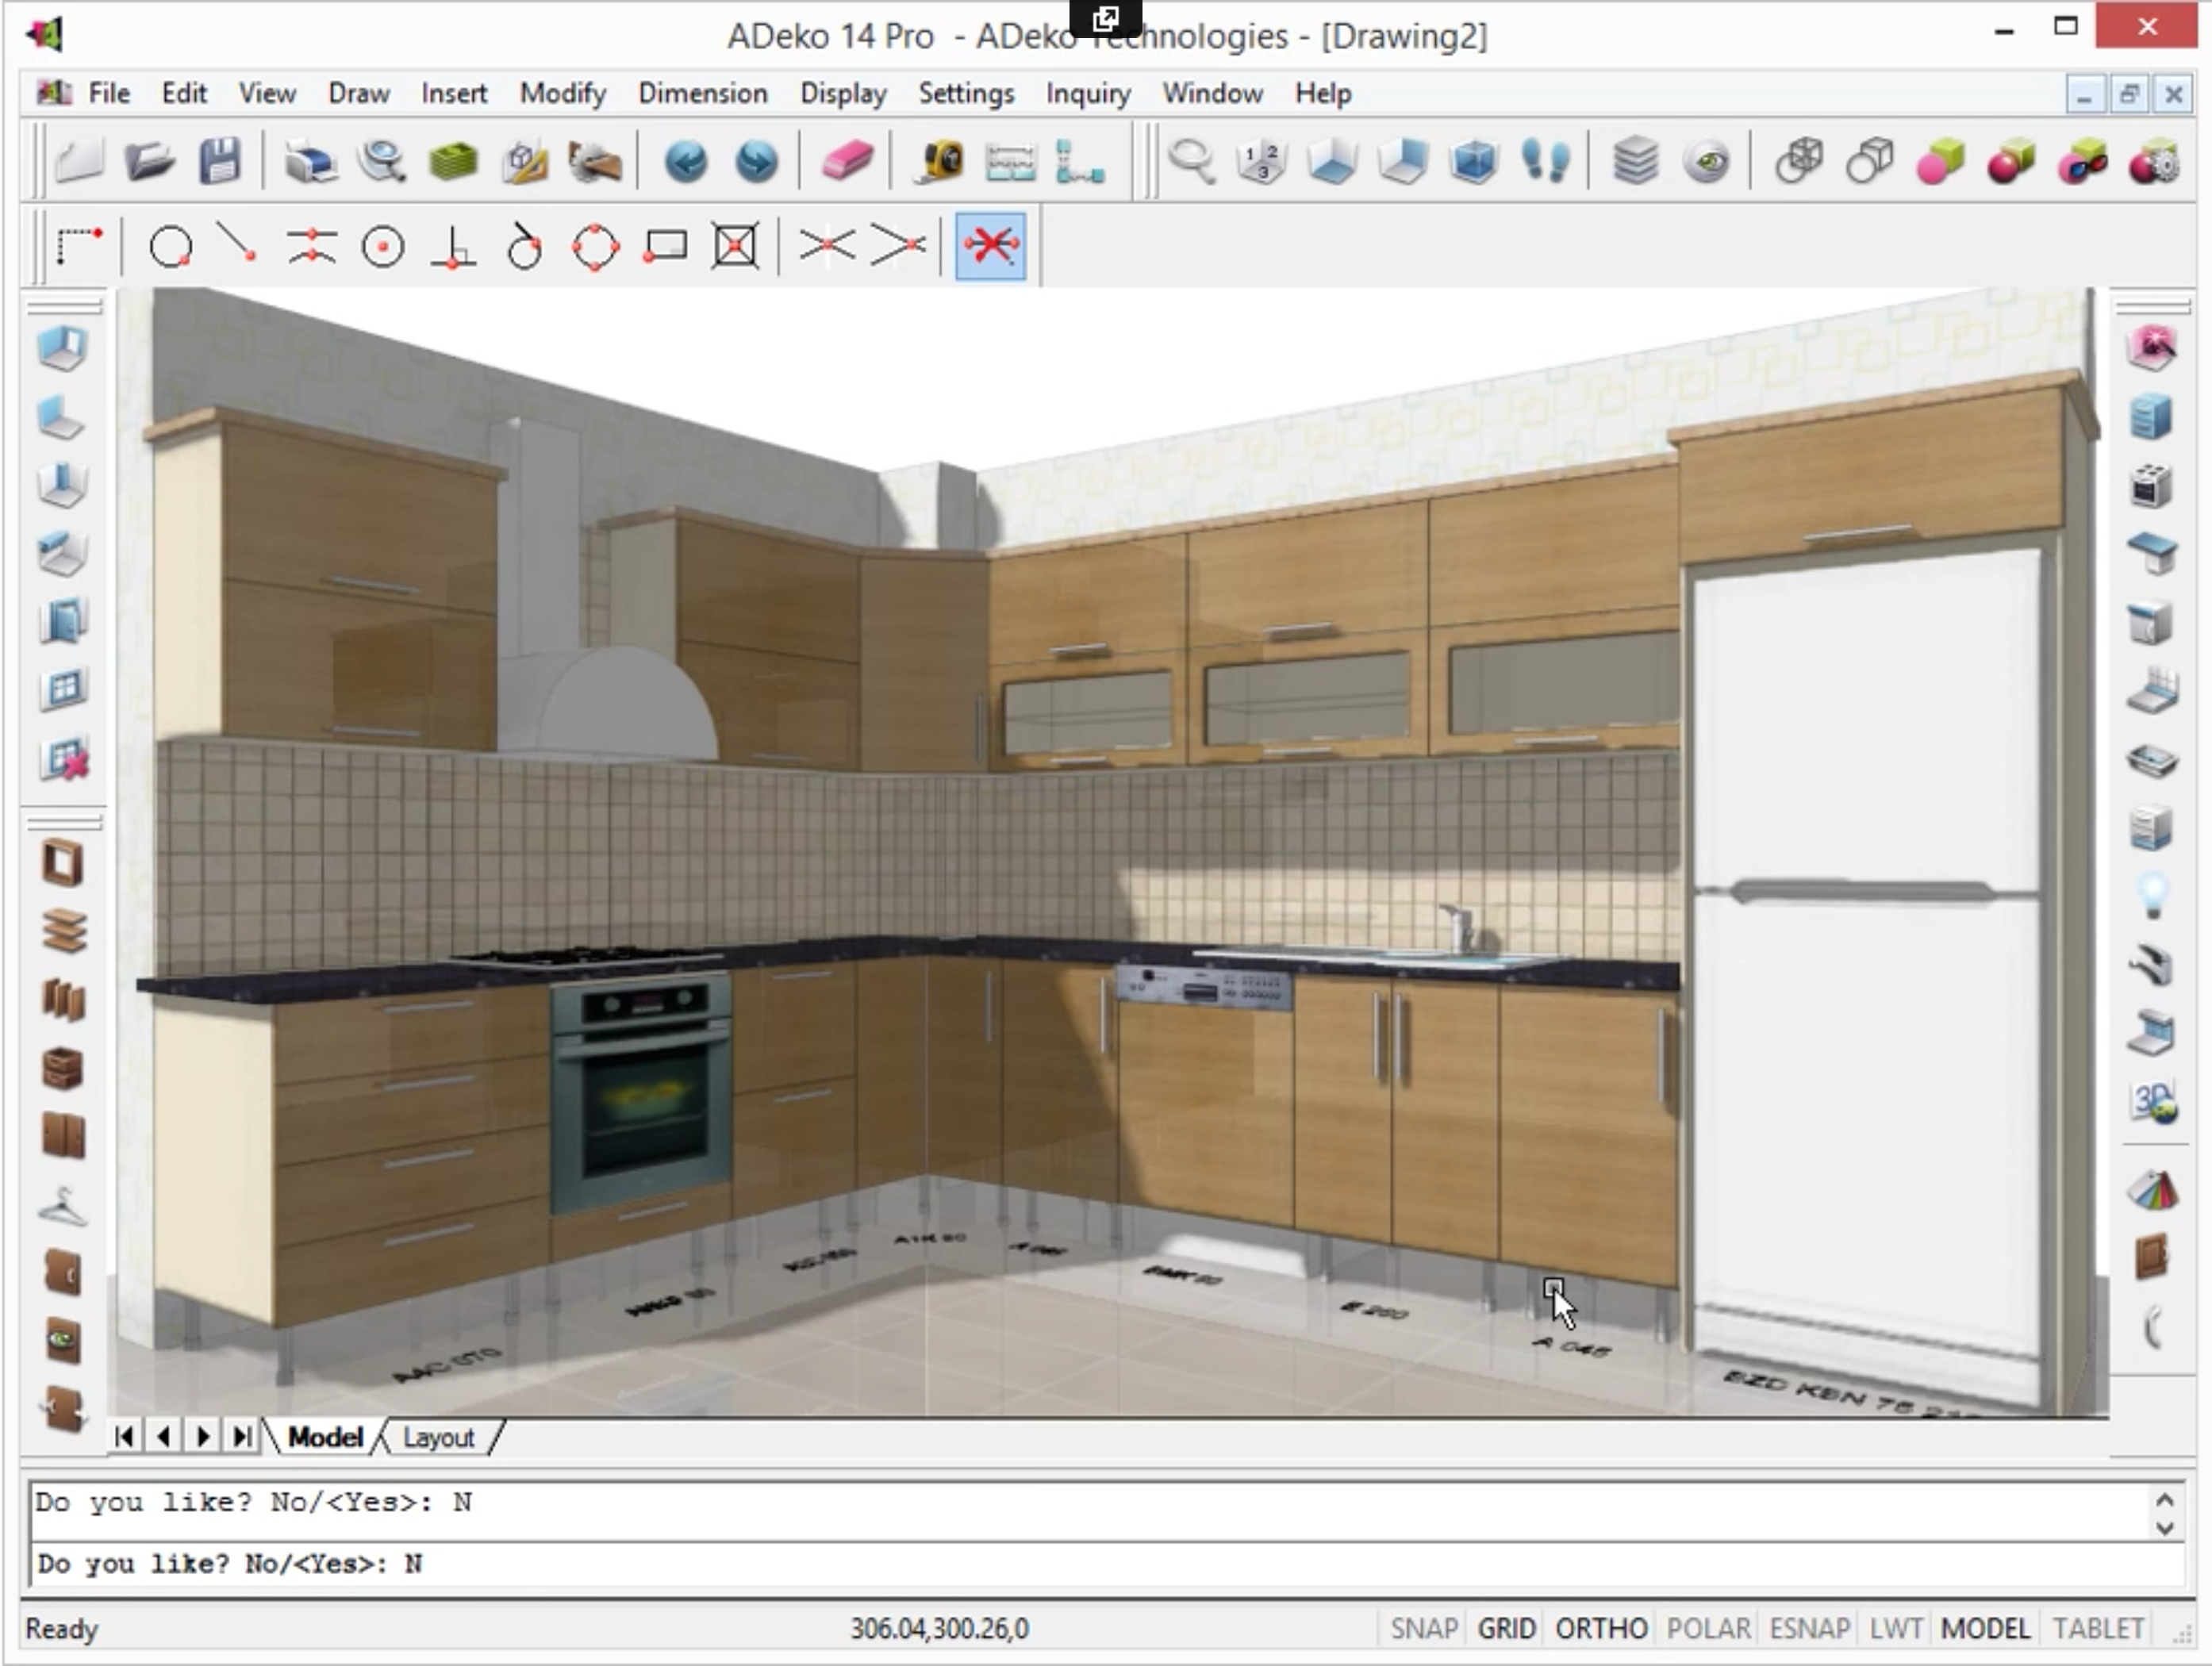Click the green cube pink sphere render icon

[1940, 160]
